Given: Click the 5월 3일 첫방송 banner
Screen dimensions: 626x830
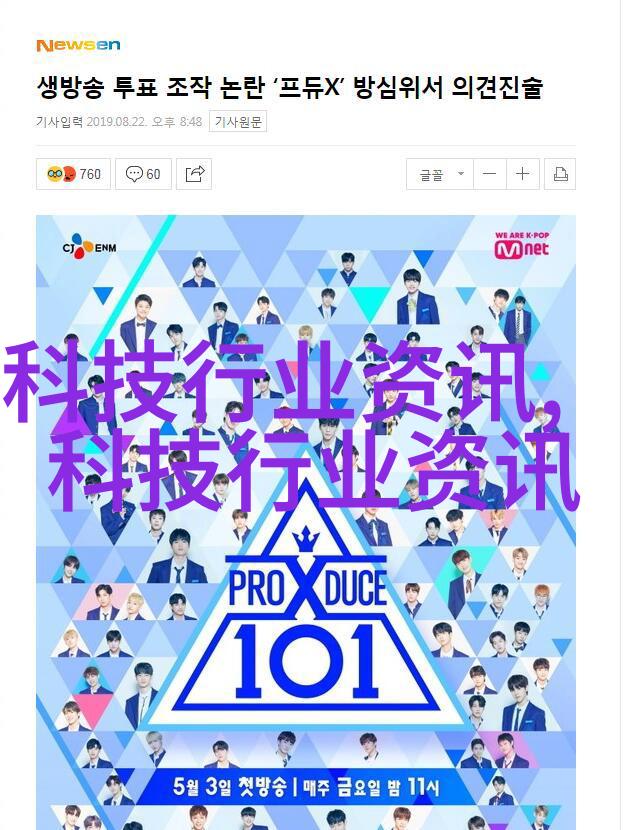Looking at the screenshot, I should click(x=305, y=787).
